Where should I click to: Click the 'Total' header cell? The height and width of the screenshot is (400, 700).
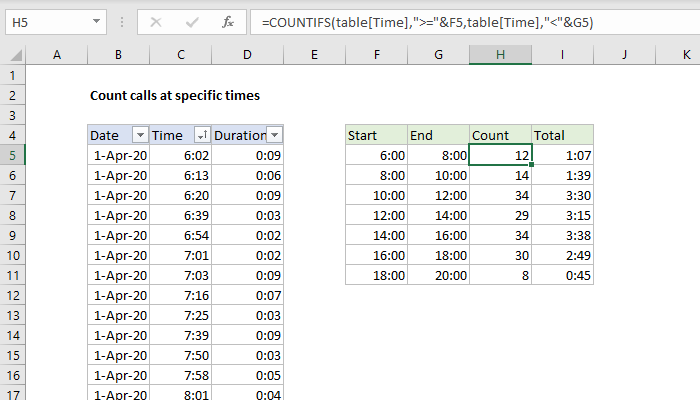click(562, 135)
